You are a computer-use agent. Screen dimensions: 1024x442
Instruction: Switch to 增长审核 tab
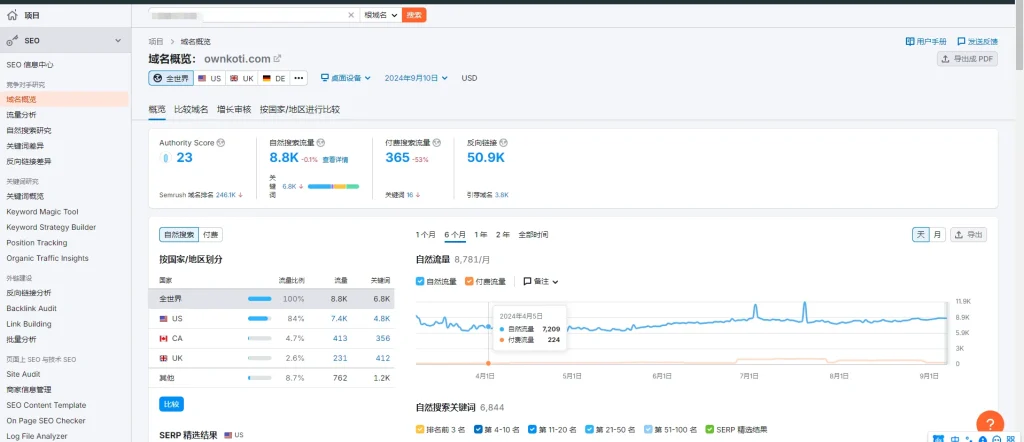tap(234, 109)
